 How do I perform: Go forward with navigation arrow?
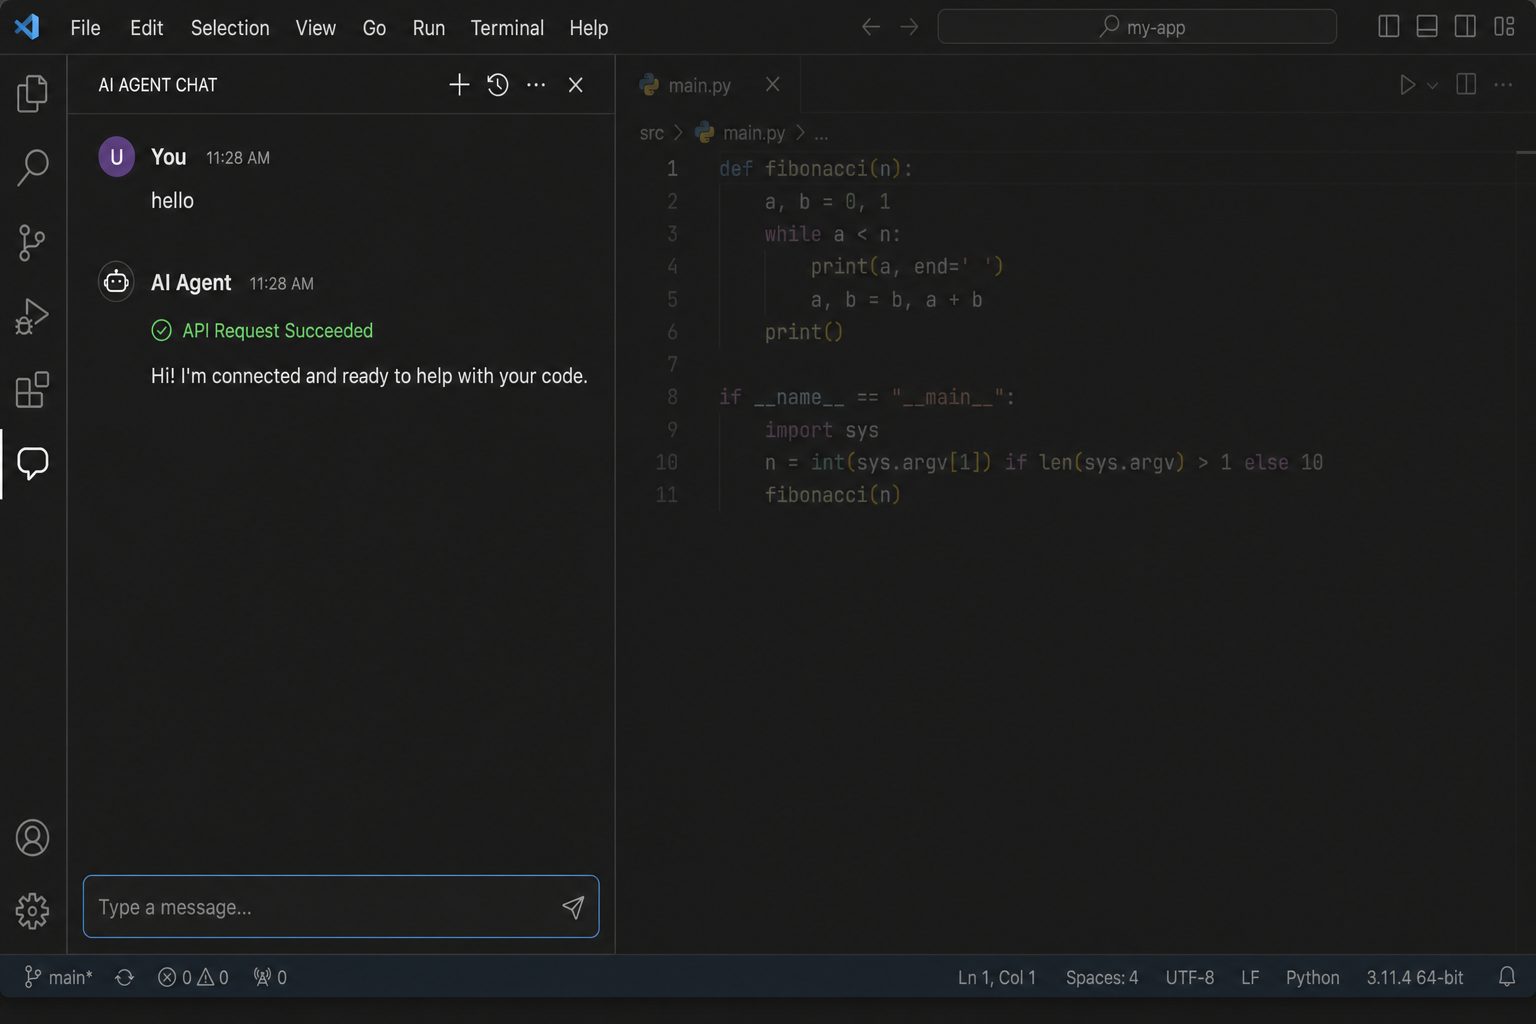pos(909,27)
